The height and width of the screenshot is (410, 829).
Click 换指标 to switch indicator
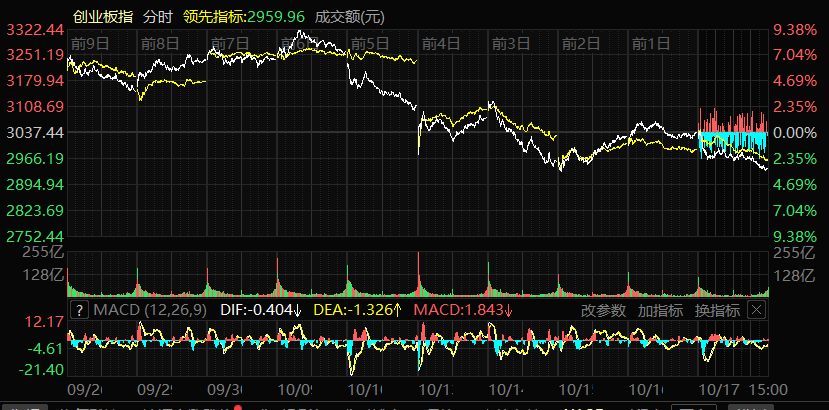click(x=717, y=310)
